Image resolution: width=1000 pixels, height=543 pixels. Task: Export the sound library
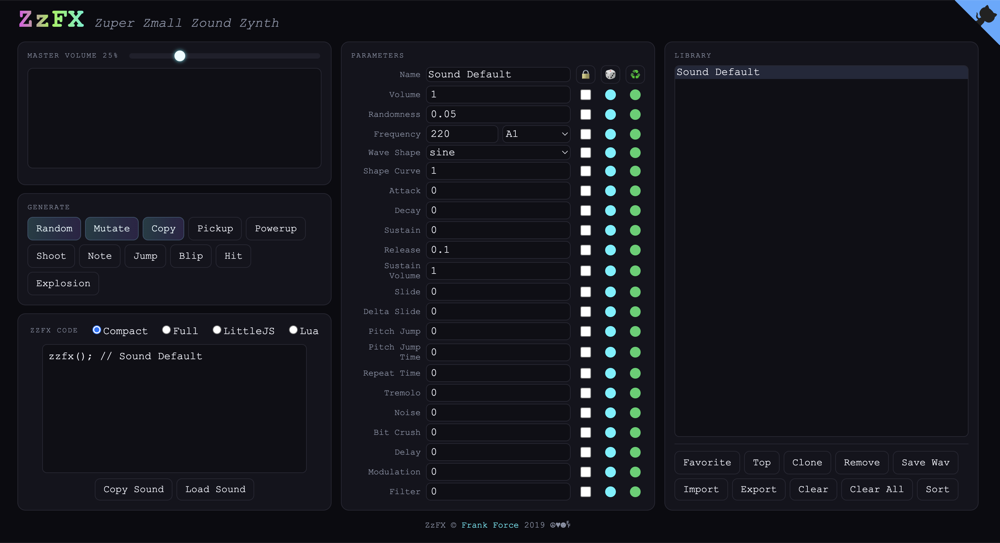coord(758,489)
